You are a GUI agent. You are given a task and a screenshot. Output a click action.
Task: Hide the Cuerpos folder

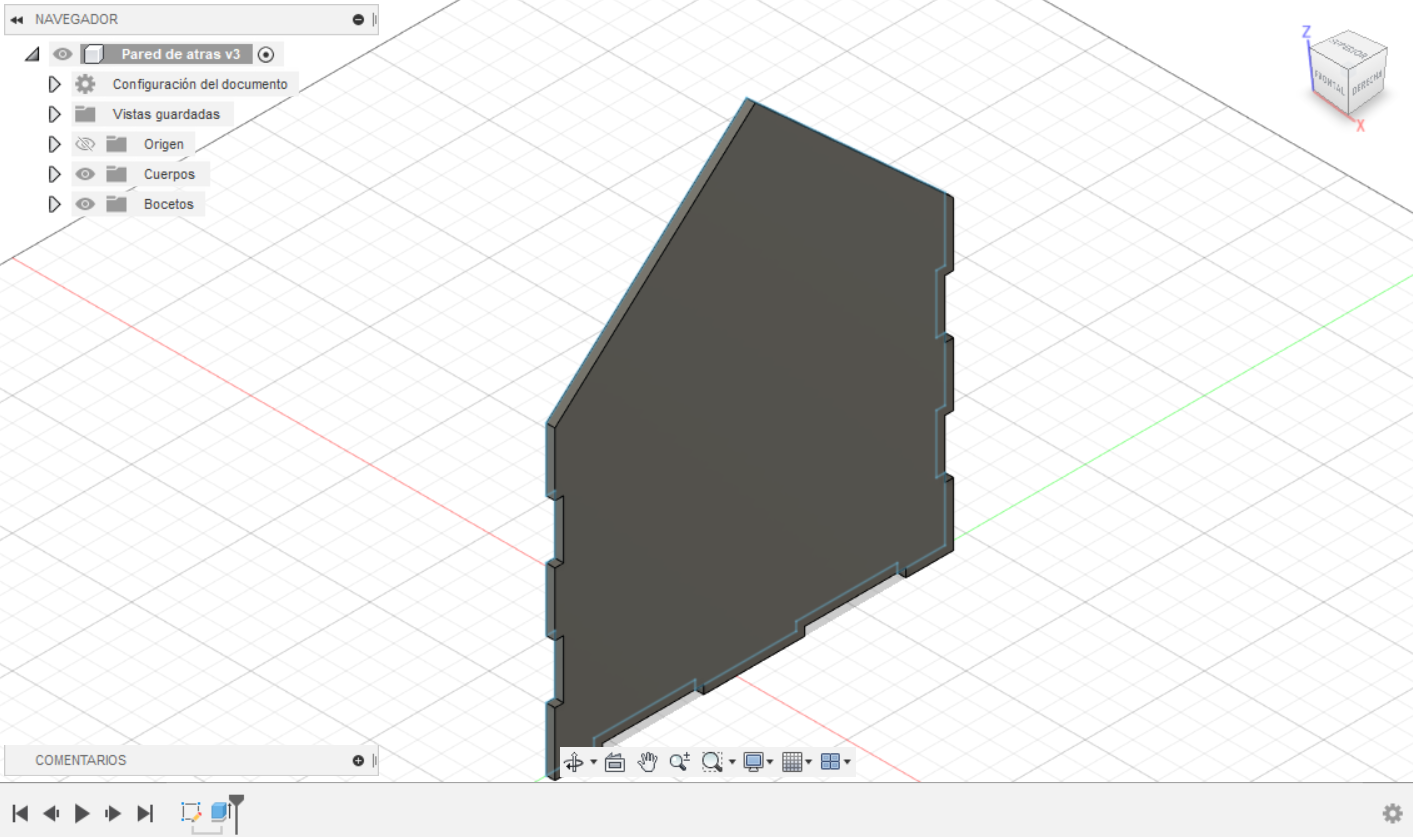[86, 174]
